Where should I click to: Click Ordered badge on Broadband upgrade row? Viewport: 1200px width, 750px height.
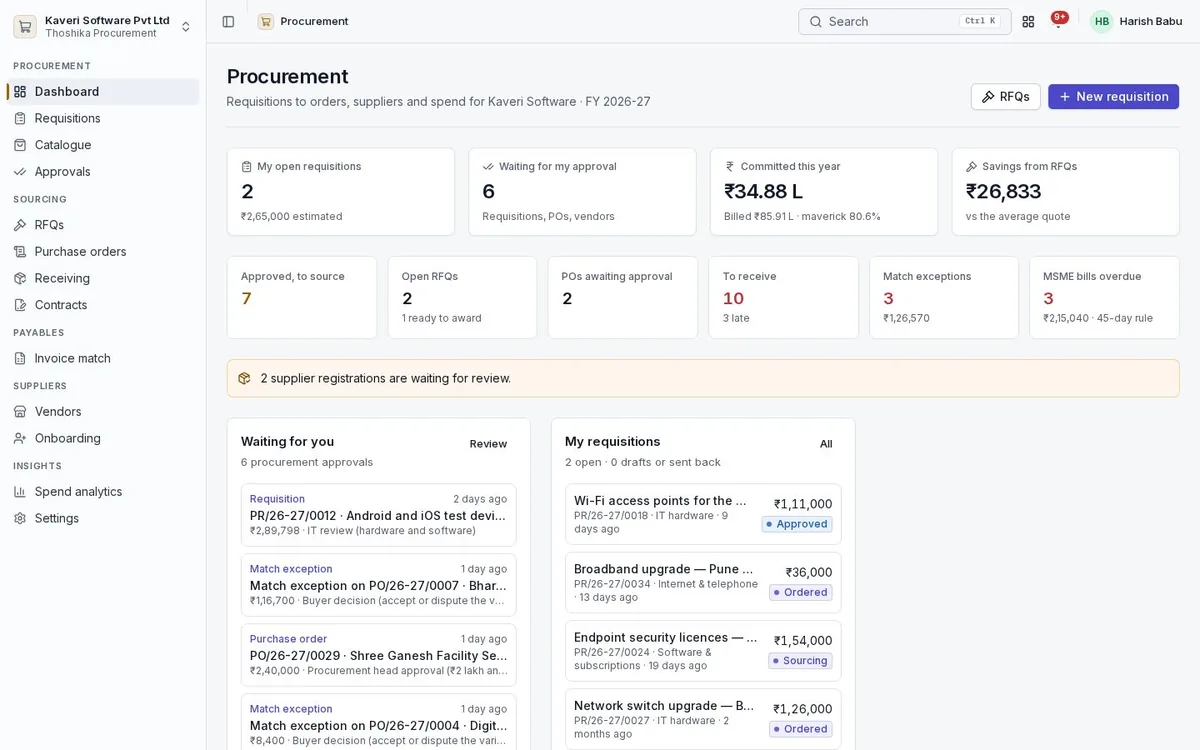pos(801,592)
